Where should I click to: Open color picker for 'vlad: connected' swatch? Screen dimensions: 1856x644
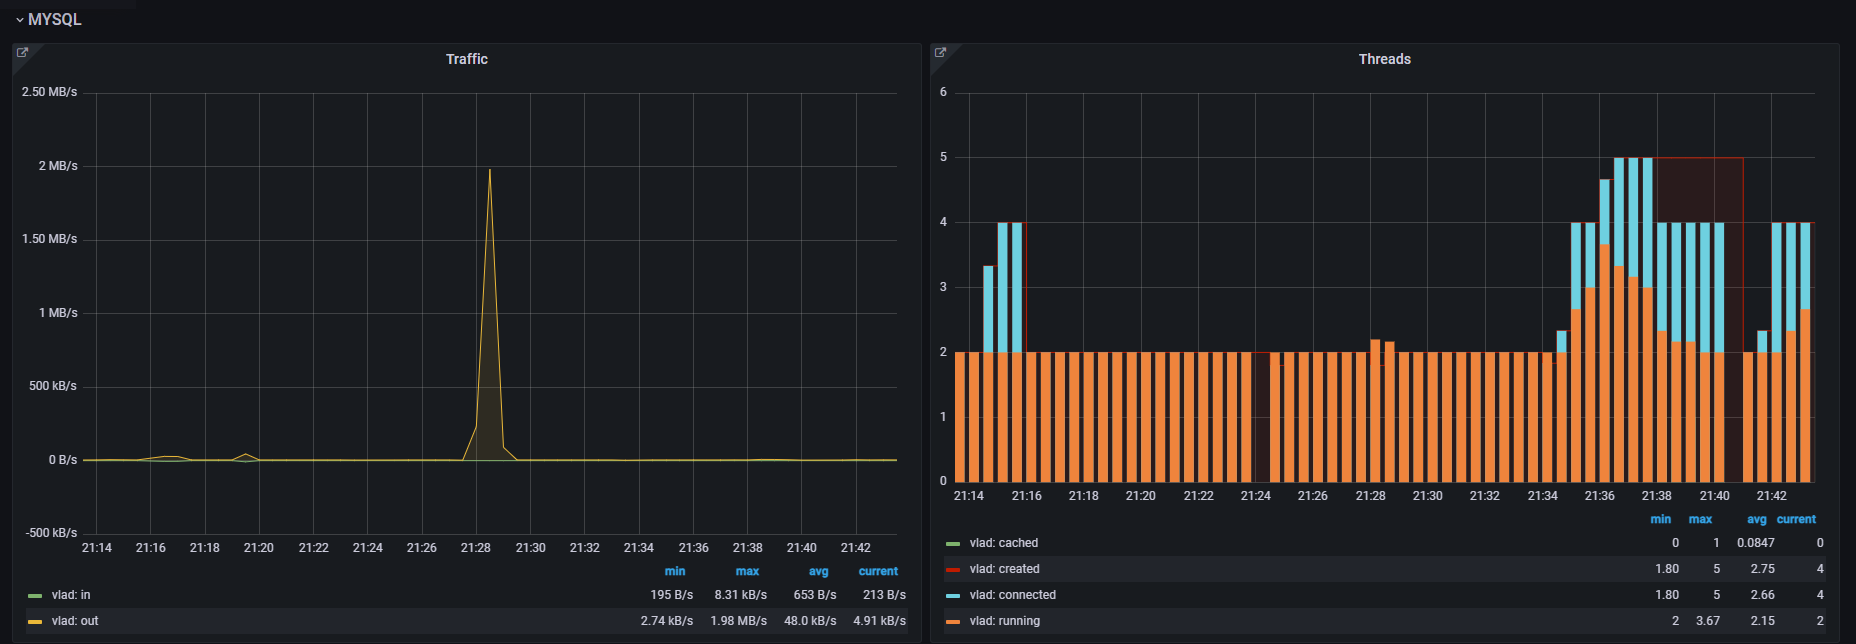coord(953,596)
